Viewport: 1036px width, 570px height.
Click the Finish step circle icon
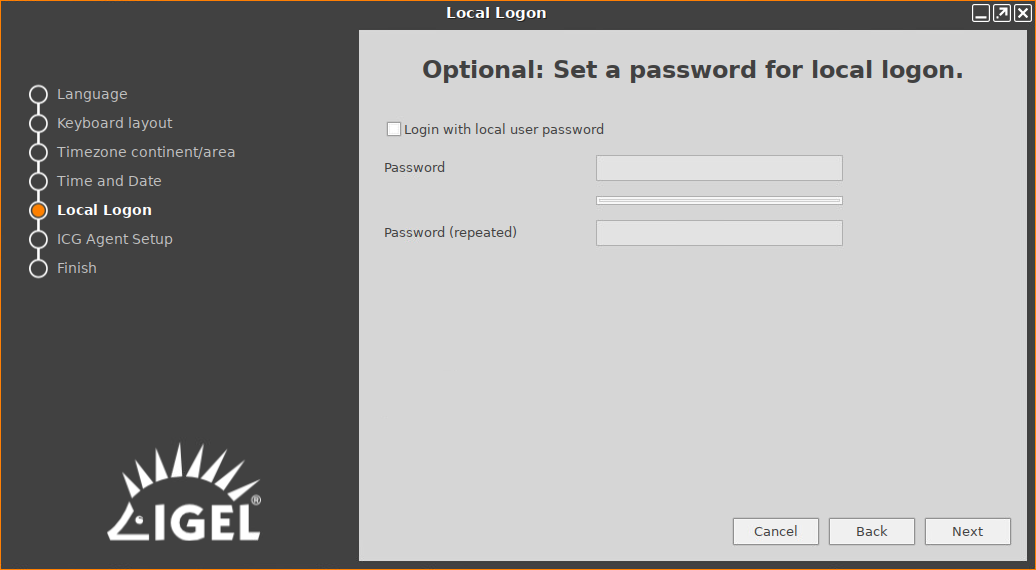coord(38,268)
